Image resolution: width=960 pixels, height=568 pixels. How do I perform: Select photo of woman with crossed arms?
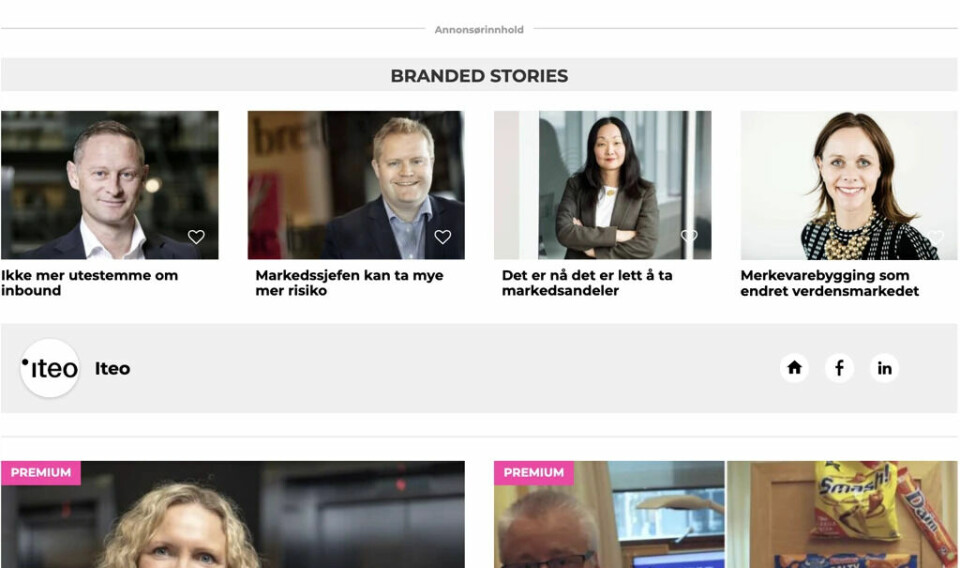tap(602, 185)
